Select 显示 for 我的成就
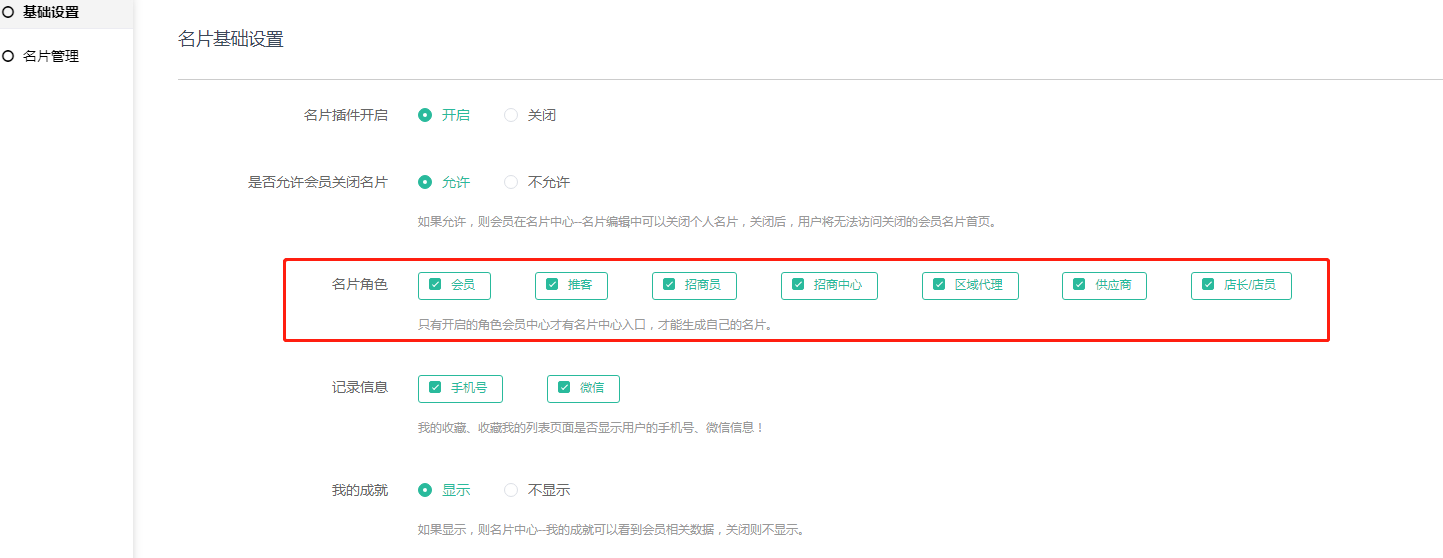 tap(425, 490)
